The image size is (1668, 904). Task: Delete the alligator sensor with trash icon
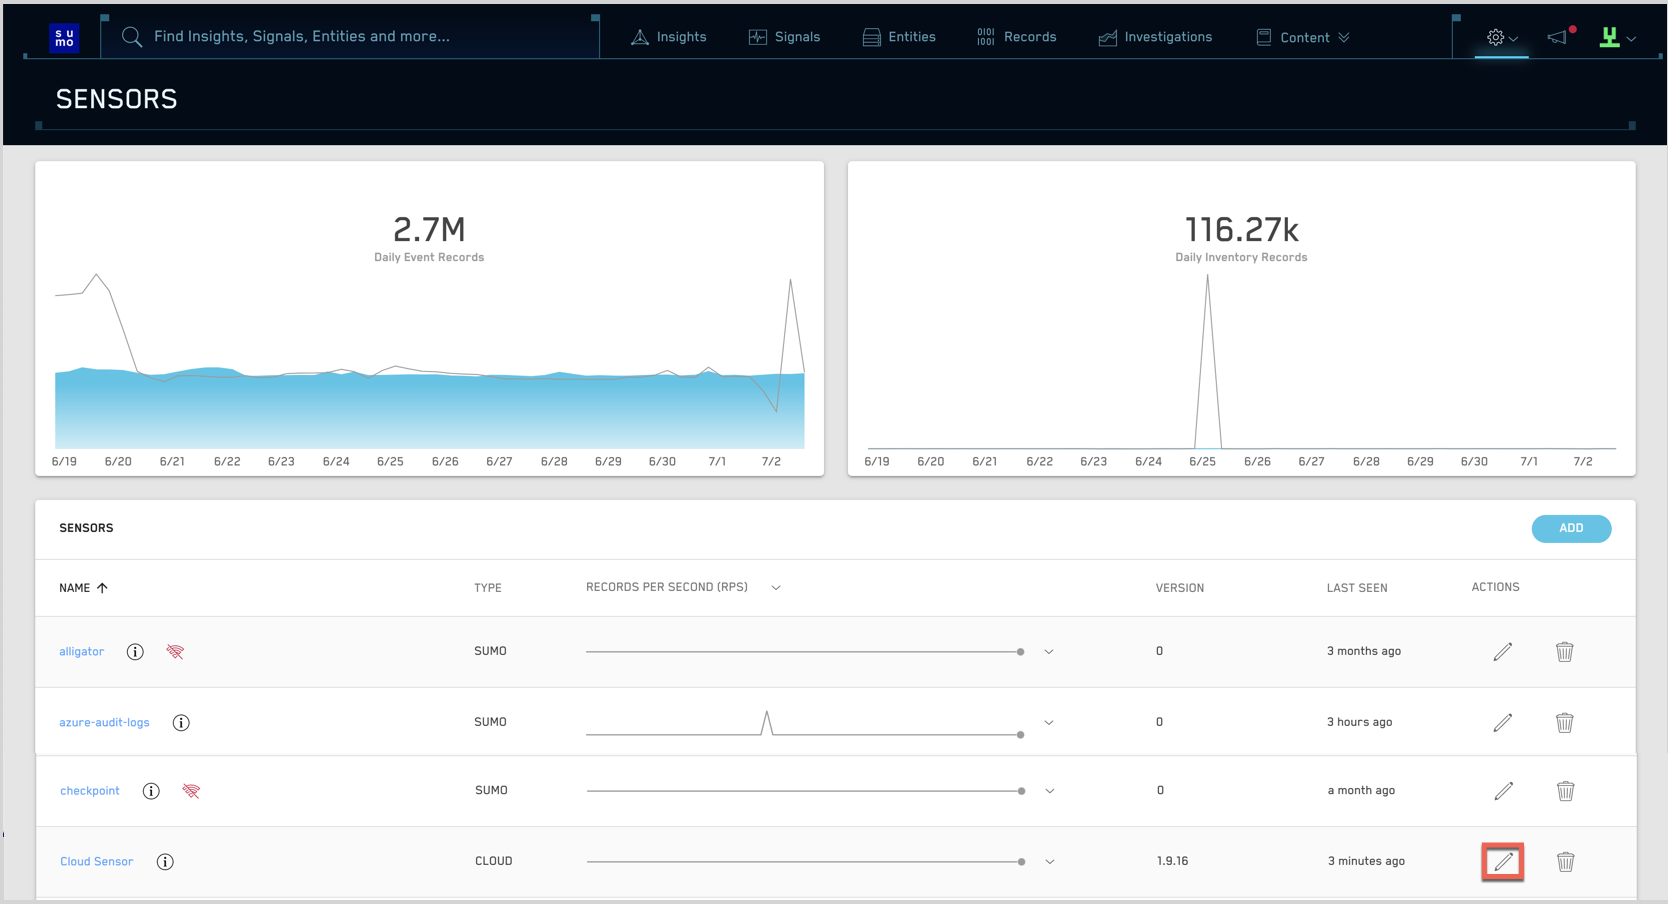[1564, 652]
